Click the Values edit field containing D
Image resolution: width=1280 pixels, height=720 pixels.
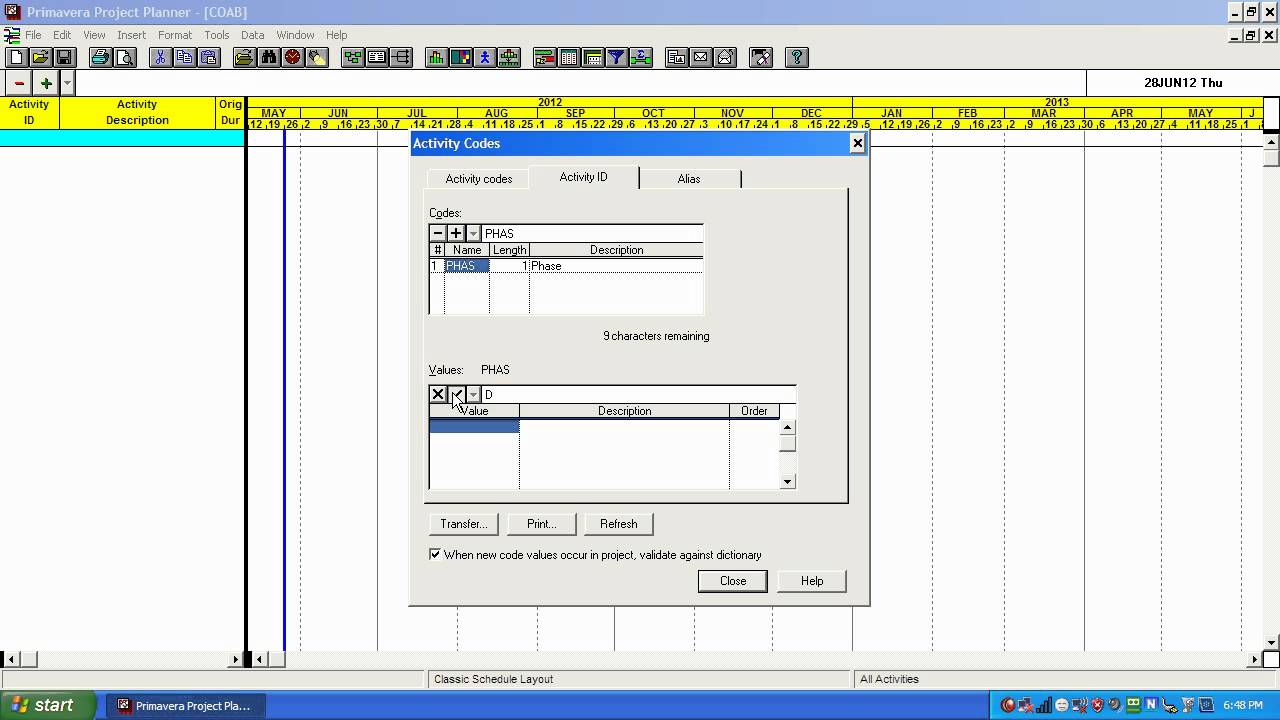[x=639, y=395]
